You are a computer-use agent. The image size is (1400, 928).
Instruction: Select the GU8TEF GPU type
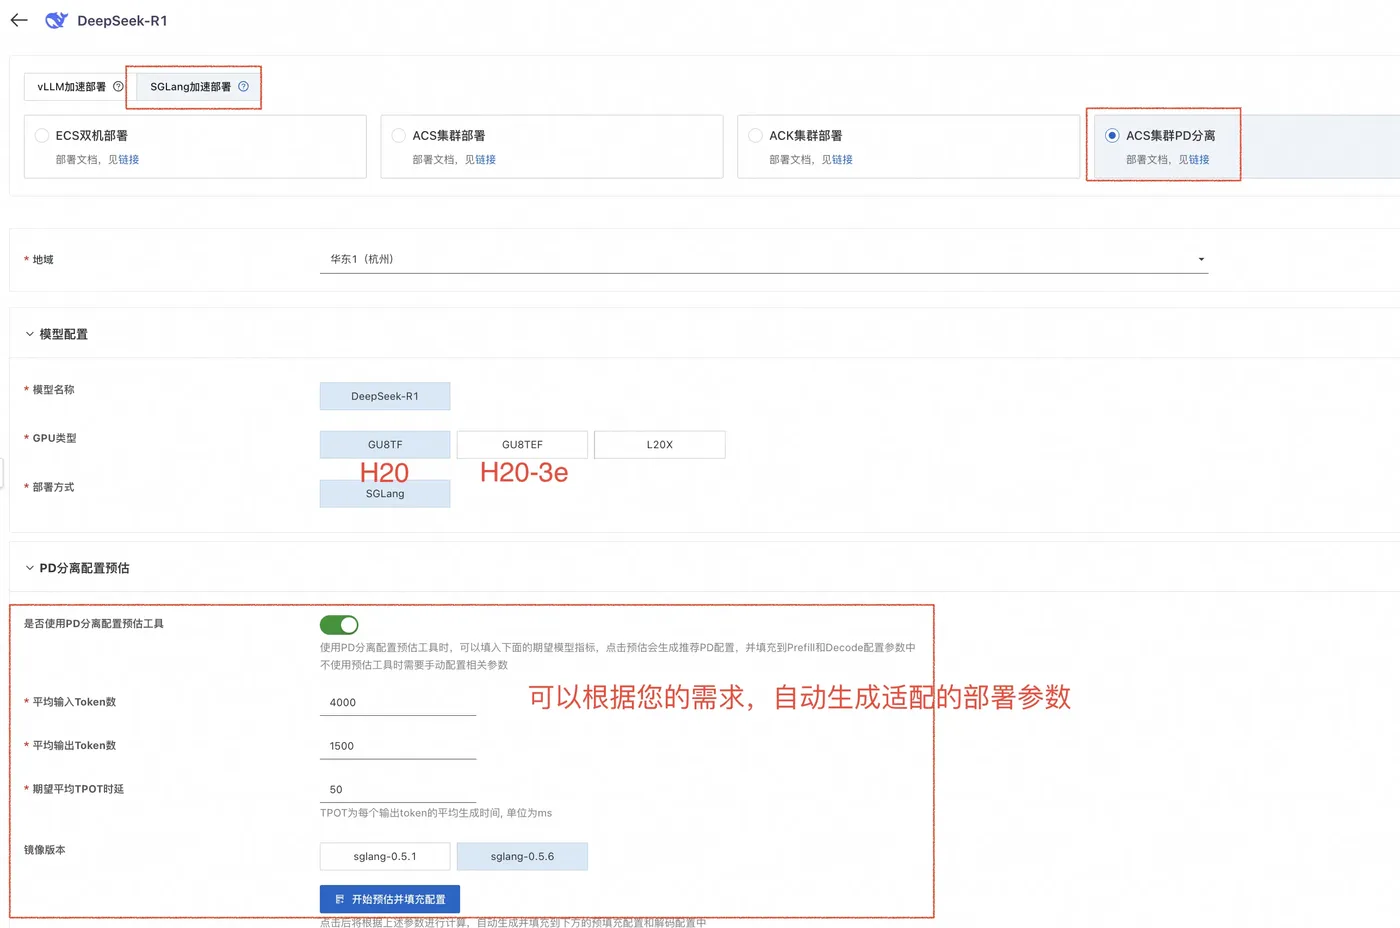point(522,445)
